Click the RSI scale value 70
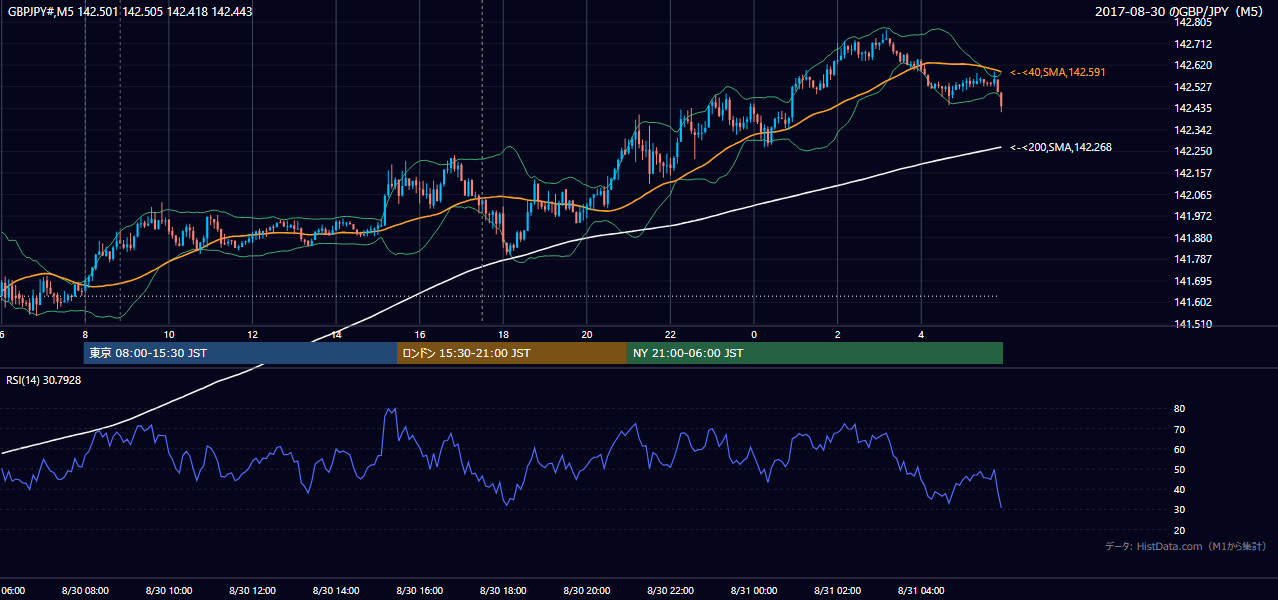The width and height of the screenshot is (1278, 600). pos(1179,429)
